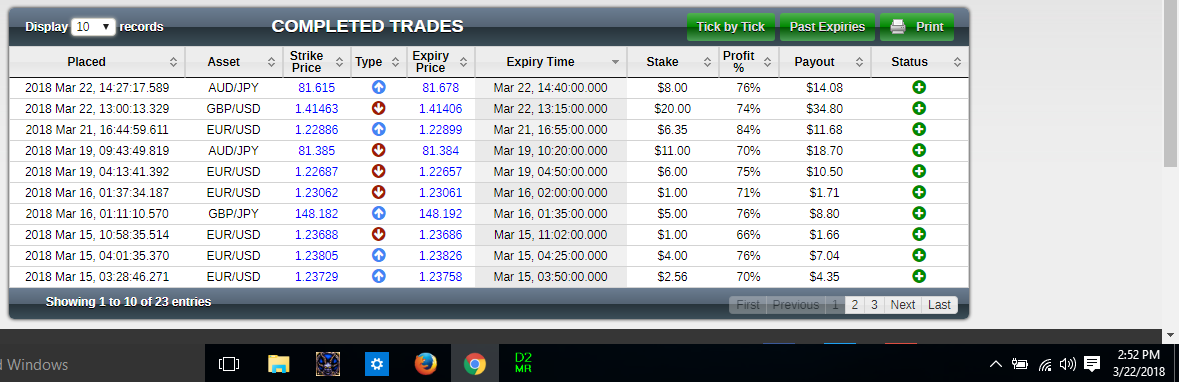Print the completed trades table
Image resolution: width=1181 pixels, height=382 pixels.
[917, 27]
